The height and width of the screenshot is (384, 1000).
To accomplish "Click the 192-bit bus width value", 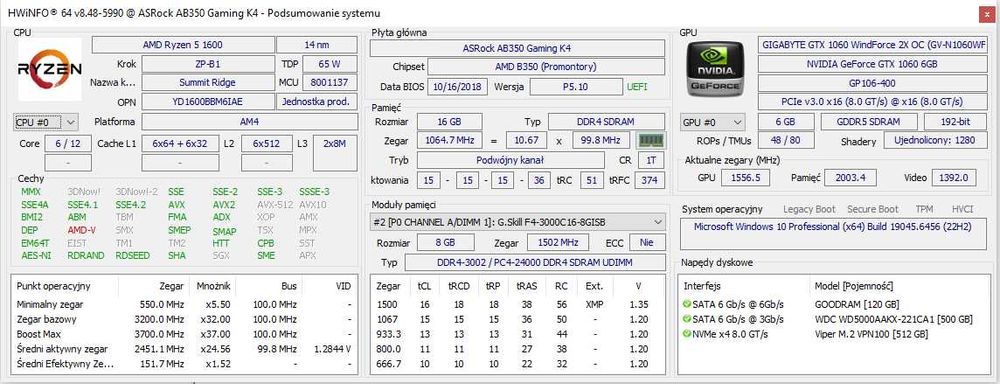I will (955, 122).
